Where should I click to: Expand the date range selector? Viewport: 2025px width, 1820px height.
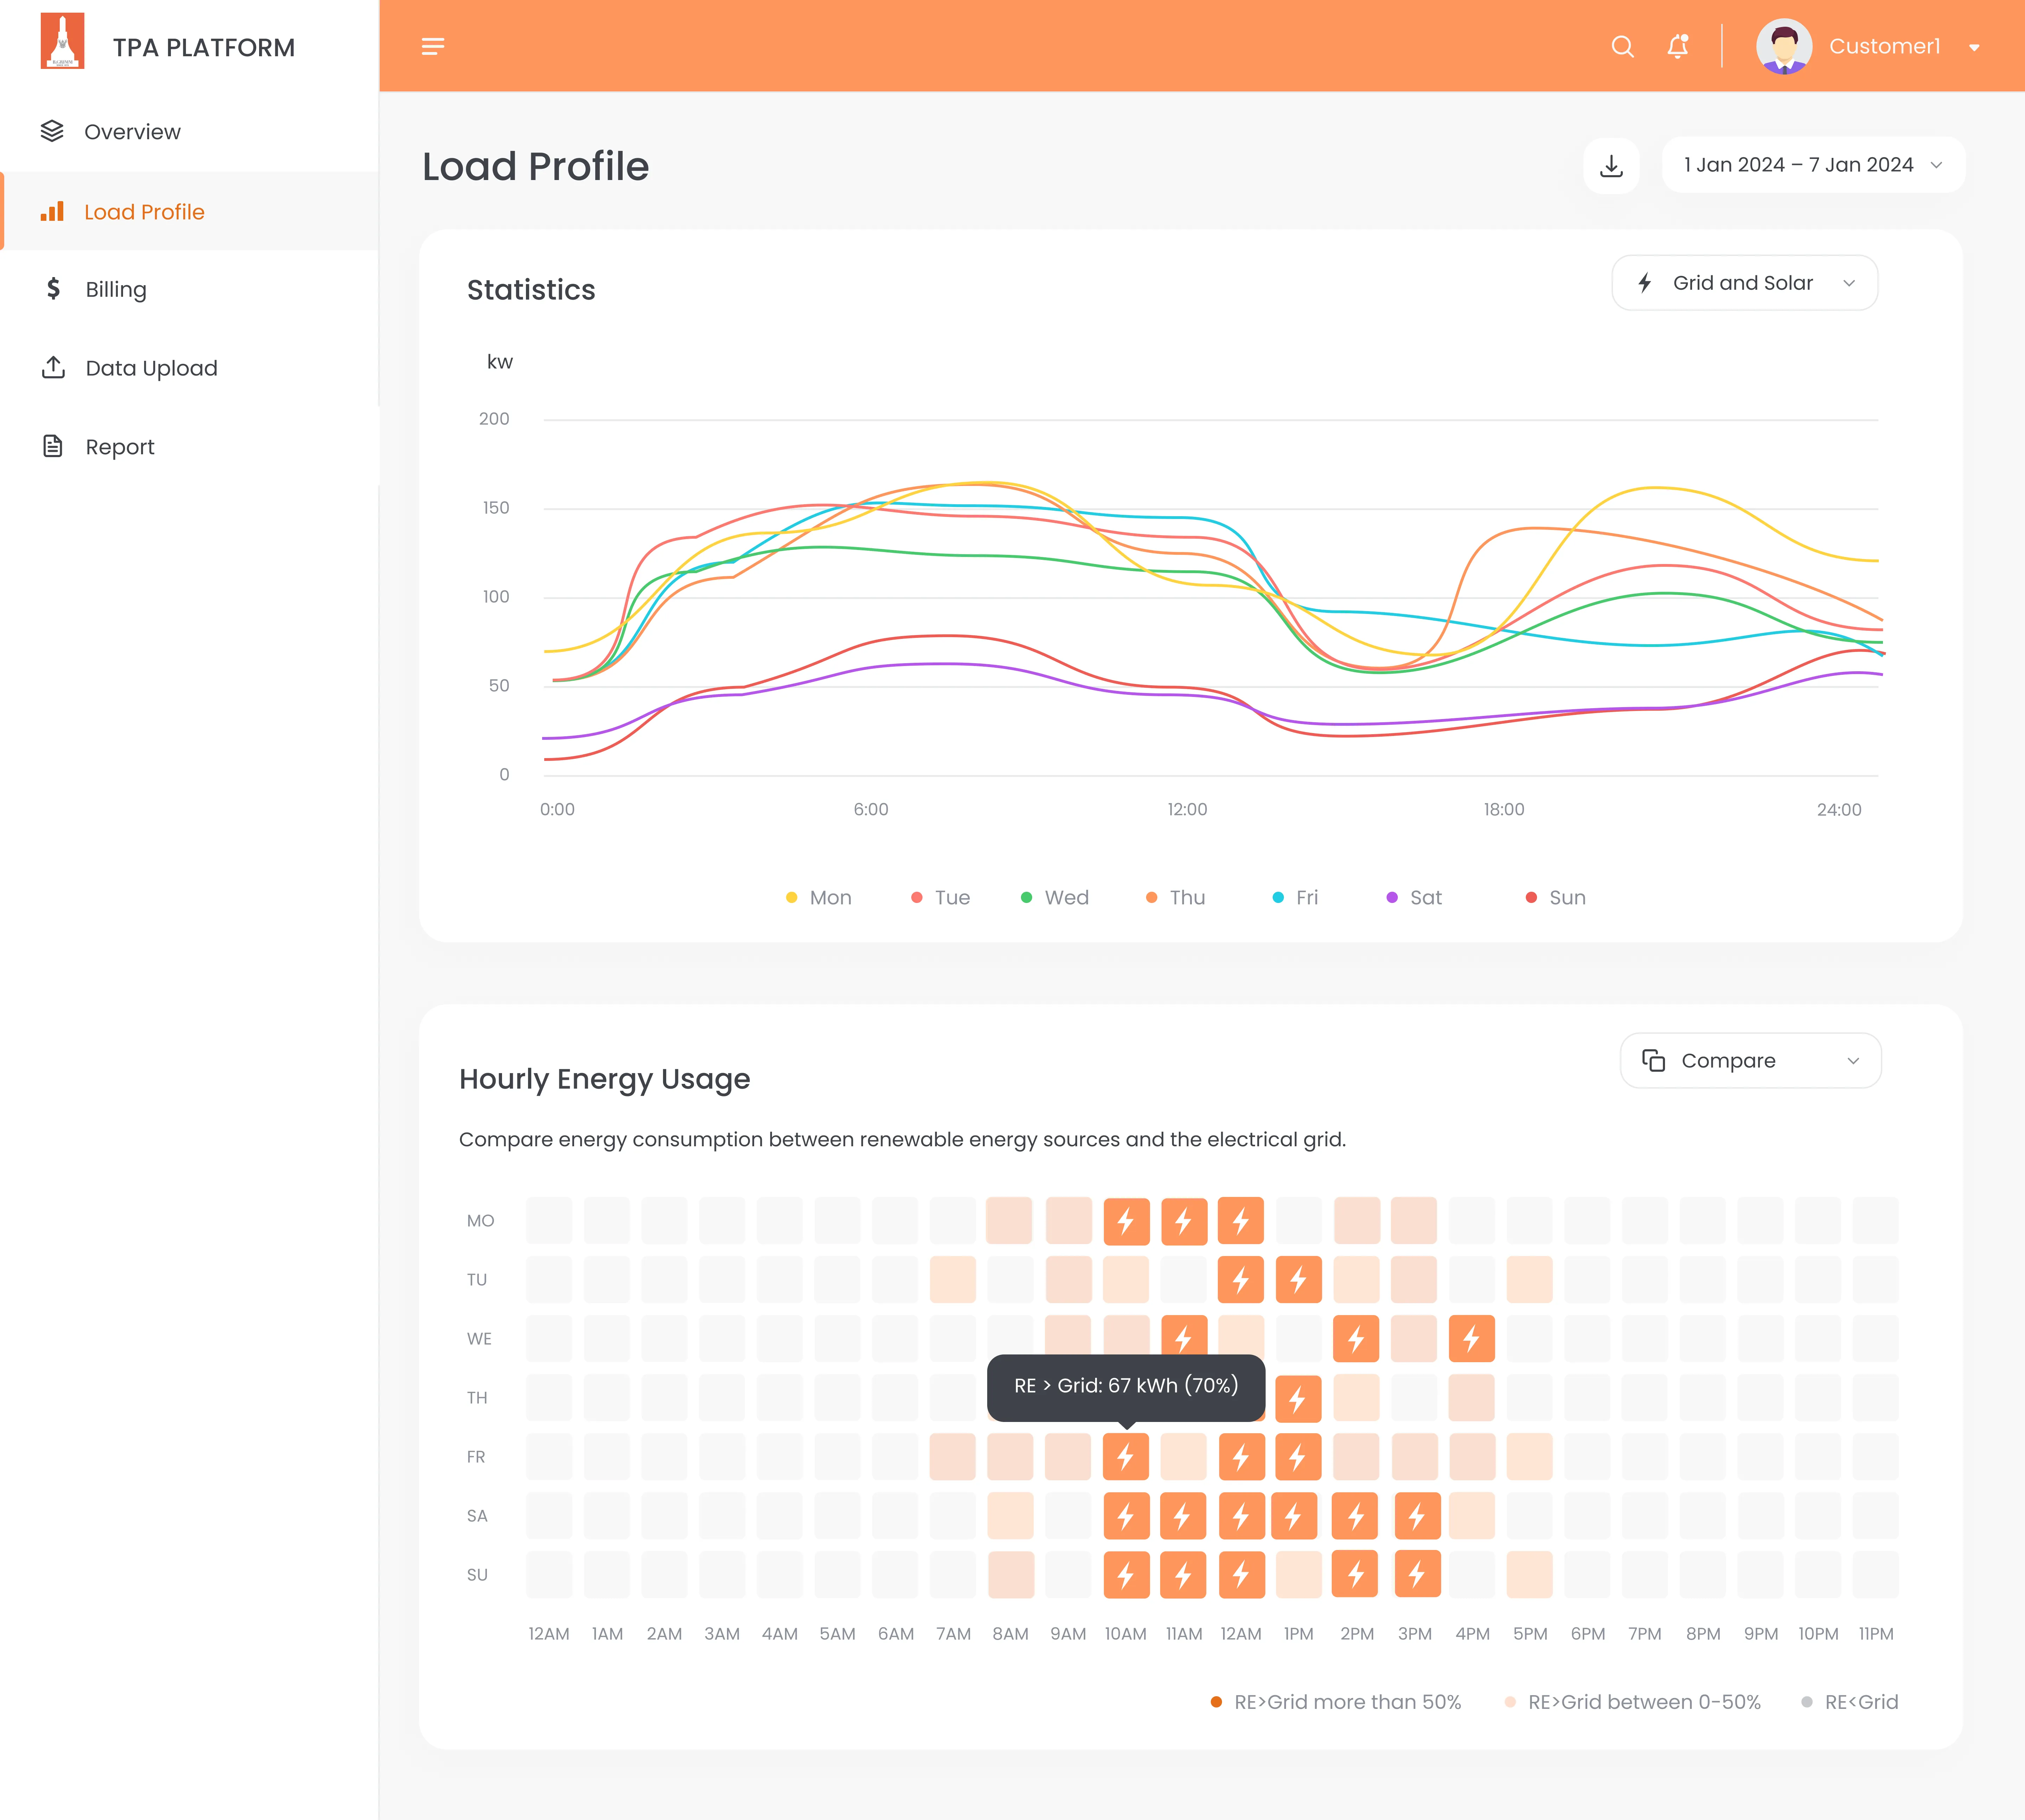[1812, 165]
